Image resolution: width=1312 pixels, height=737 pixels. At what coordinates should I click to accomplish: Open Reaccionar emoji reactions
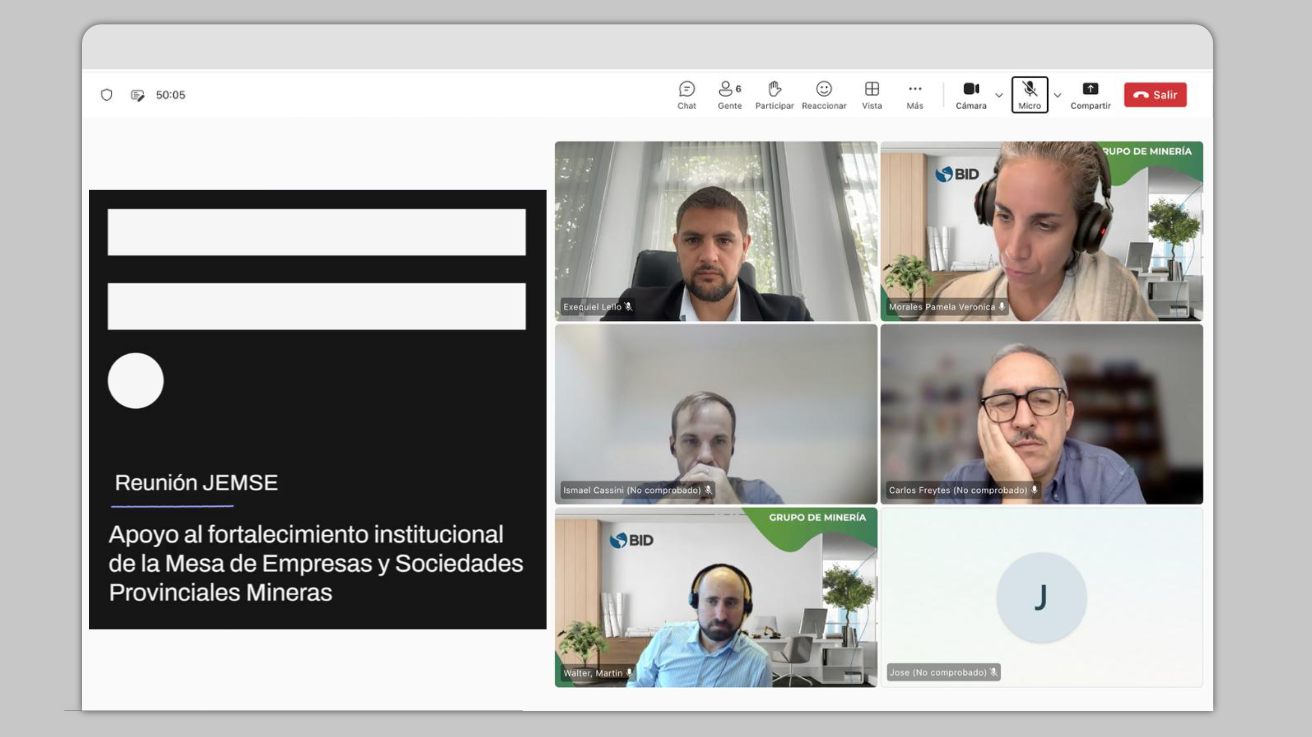coord(823,94)
